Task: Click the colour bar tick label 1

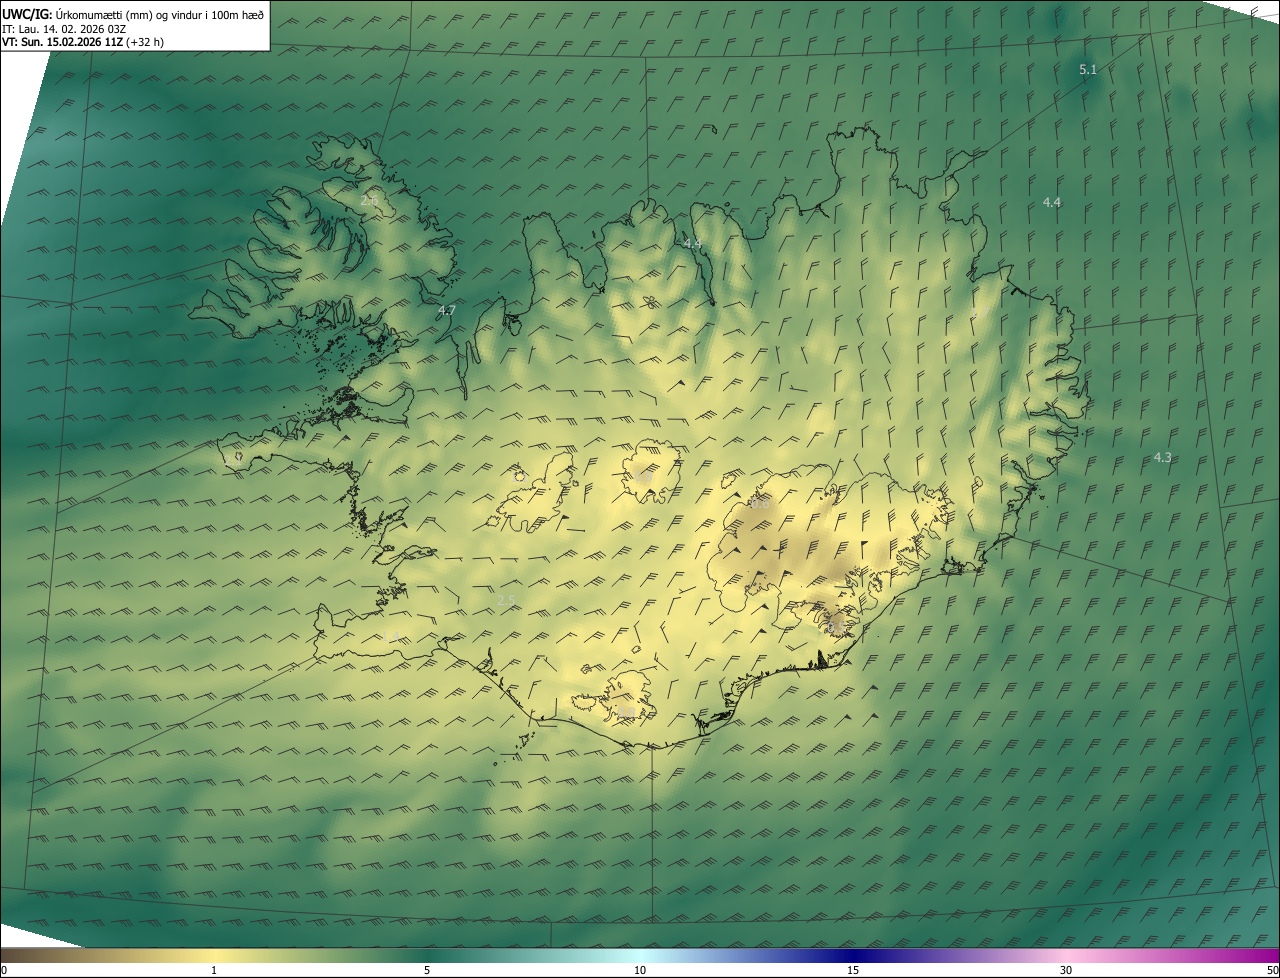Action: coord(214,970)
